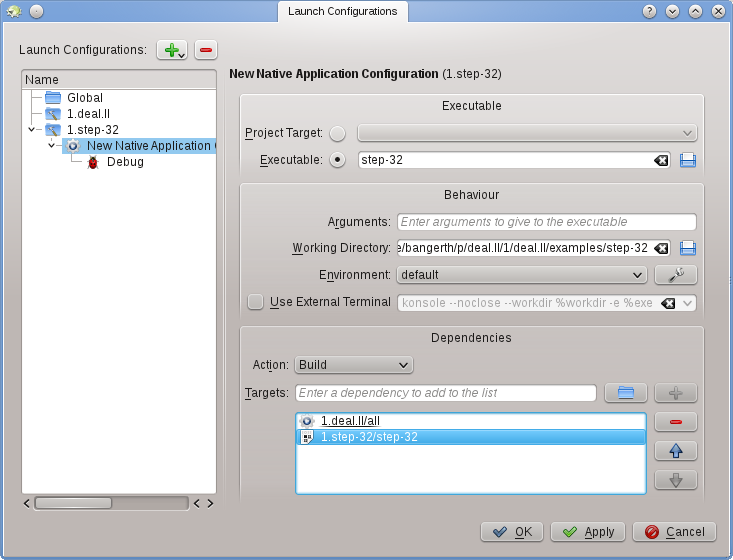Move selected dependency down

click(676, 480)
